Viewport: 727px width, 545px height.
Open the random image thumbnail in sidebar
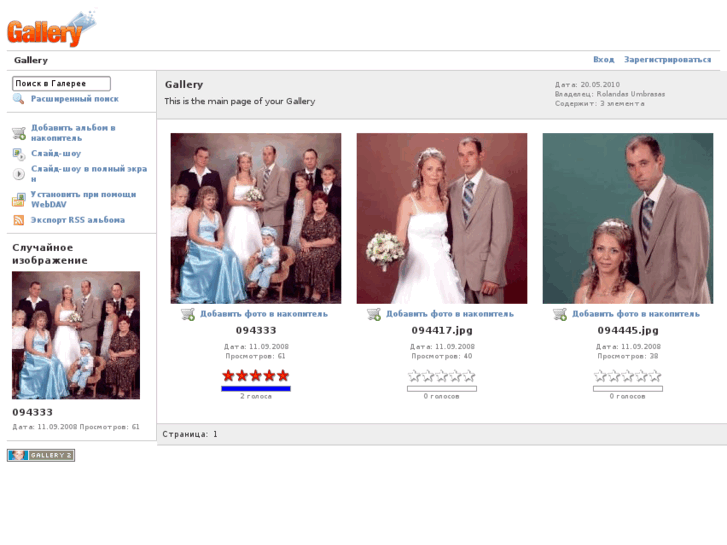76,335
